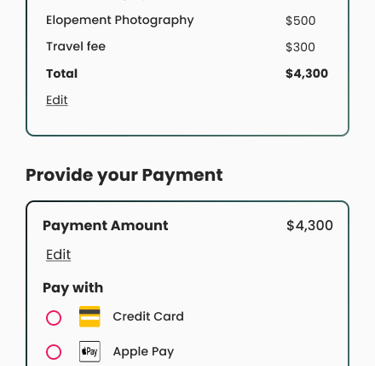Click the $300 travel fee amount
Viewport: 375px width, 366px height.
point(300,47)
